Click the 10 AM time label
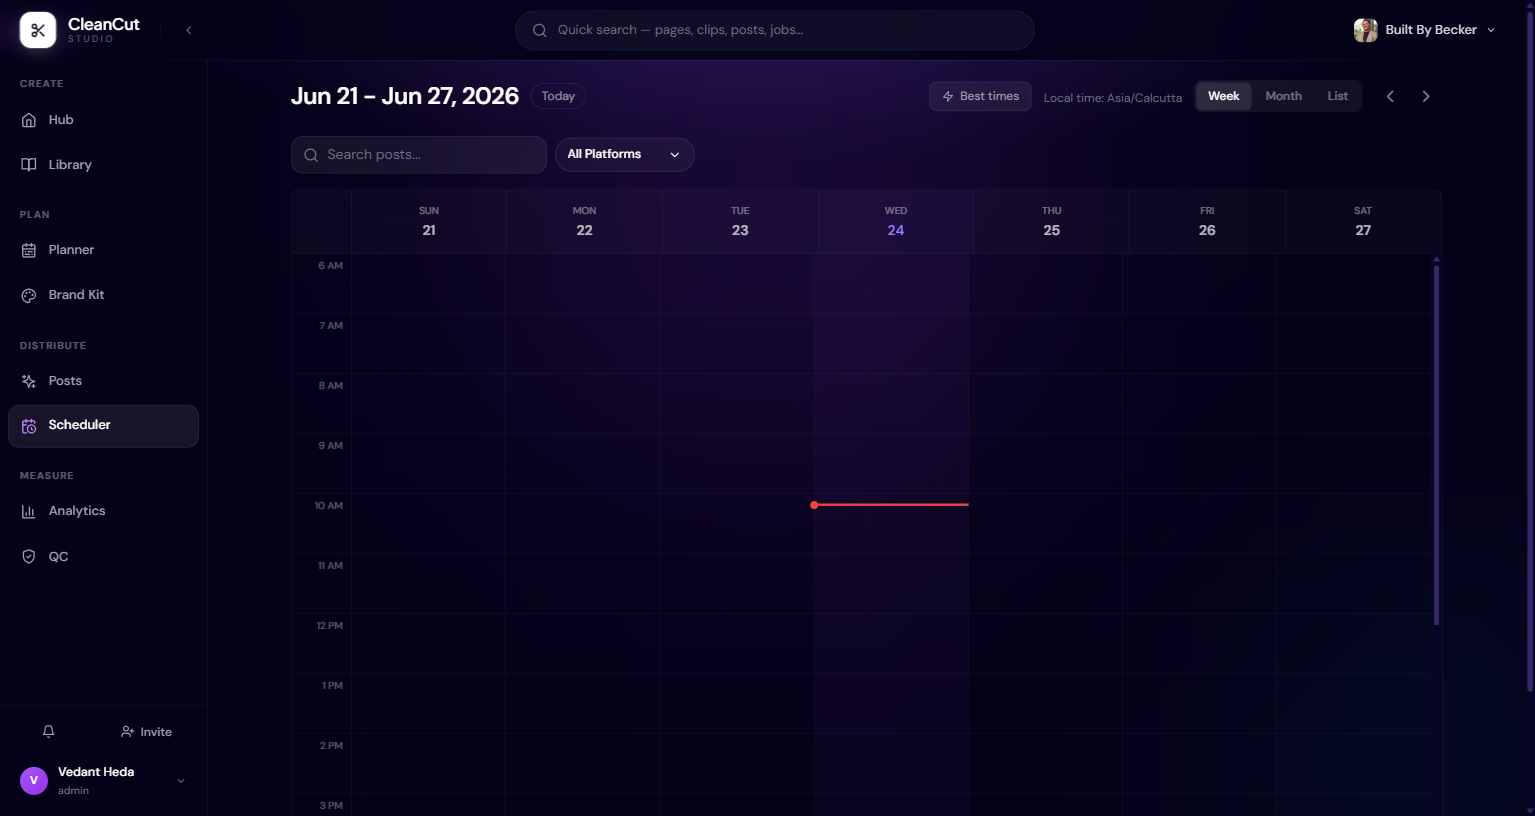 [328, 506]
